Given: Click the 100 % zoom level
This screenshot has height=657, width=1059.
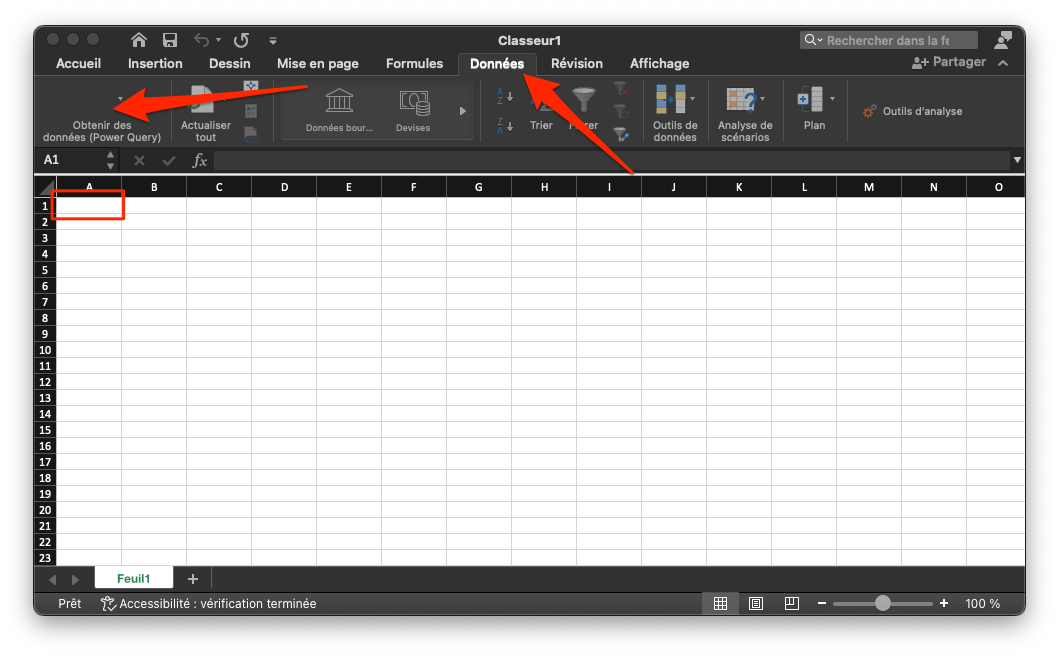Looking at the screenshot, I should (983, 604).
